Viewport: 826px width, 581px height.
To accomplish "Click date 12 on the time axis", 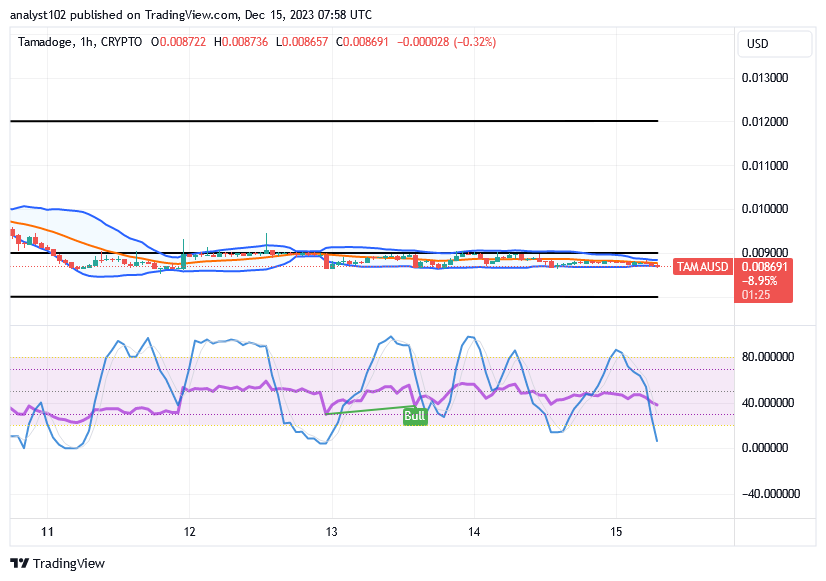I will (190, 532).
